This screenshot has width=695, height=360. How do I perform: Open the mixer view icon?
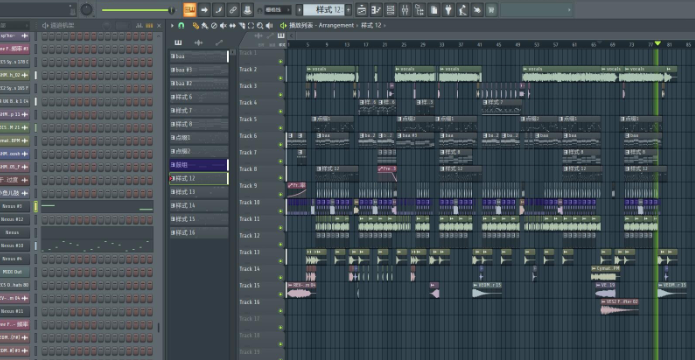coord(405,10)
